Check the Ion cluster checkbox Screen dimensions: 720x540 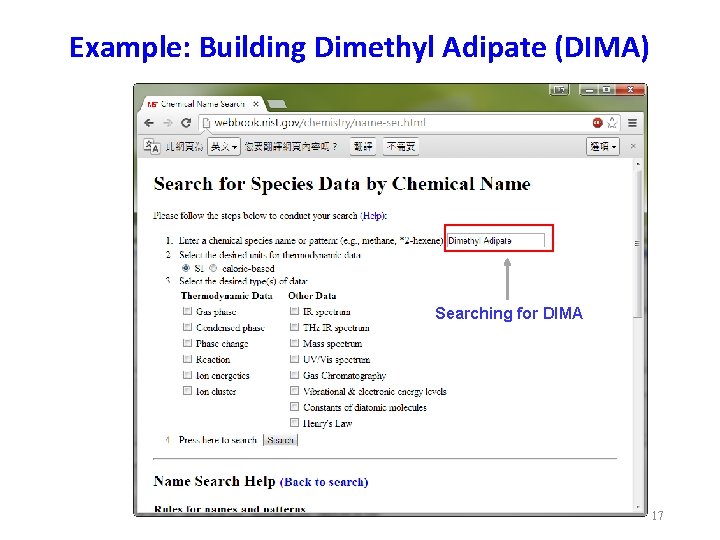click(187, 391)
